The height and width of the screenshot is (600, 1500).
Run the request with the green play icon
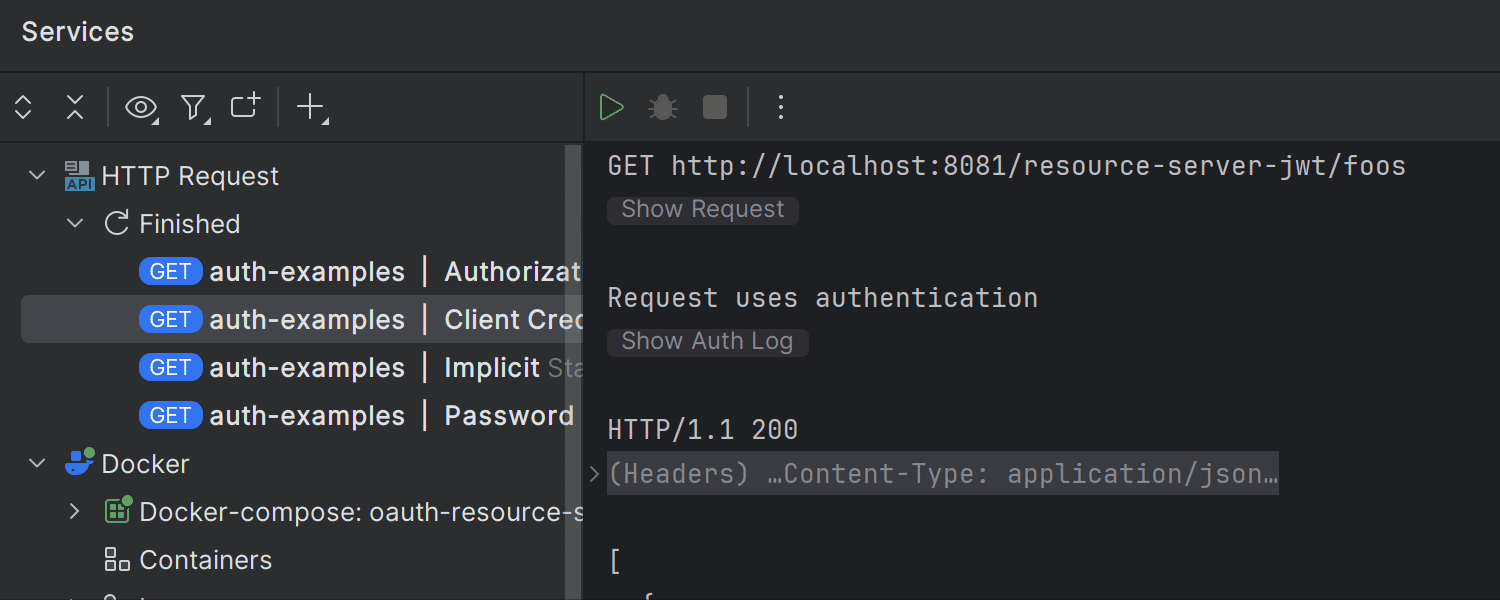pyautogui.click(x=611, y=107)
